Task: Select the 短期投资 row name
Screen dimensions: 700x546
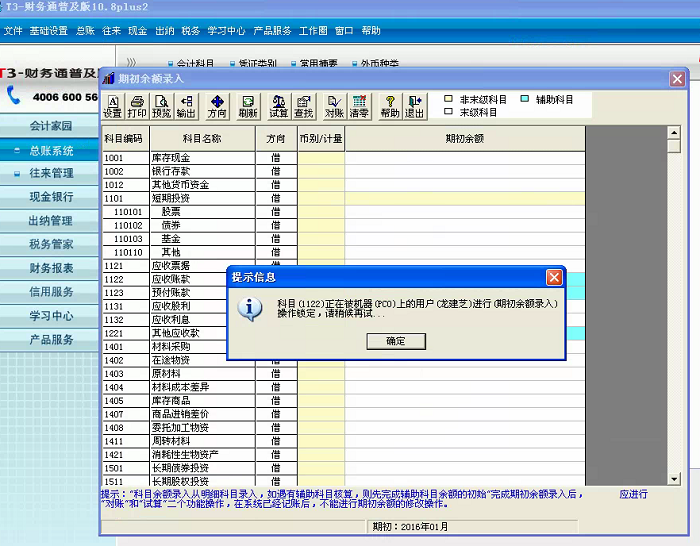Action: [171, 198]
